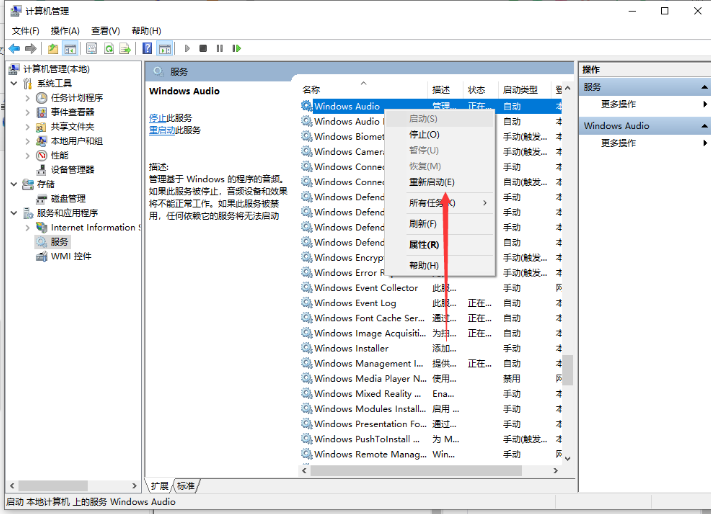The image size is (711, 514).
Task: Collapse the 系统工具 tree node
Action: [14, 84]
